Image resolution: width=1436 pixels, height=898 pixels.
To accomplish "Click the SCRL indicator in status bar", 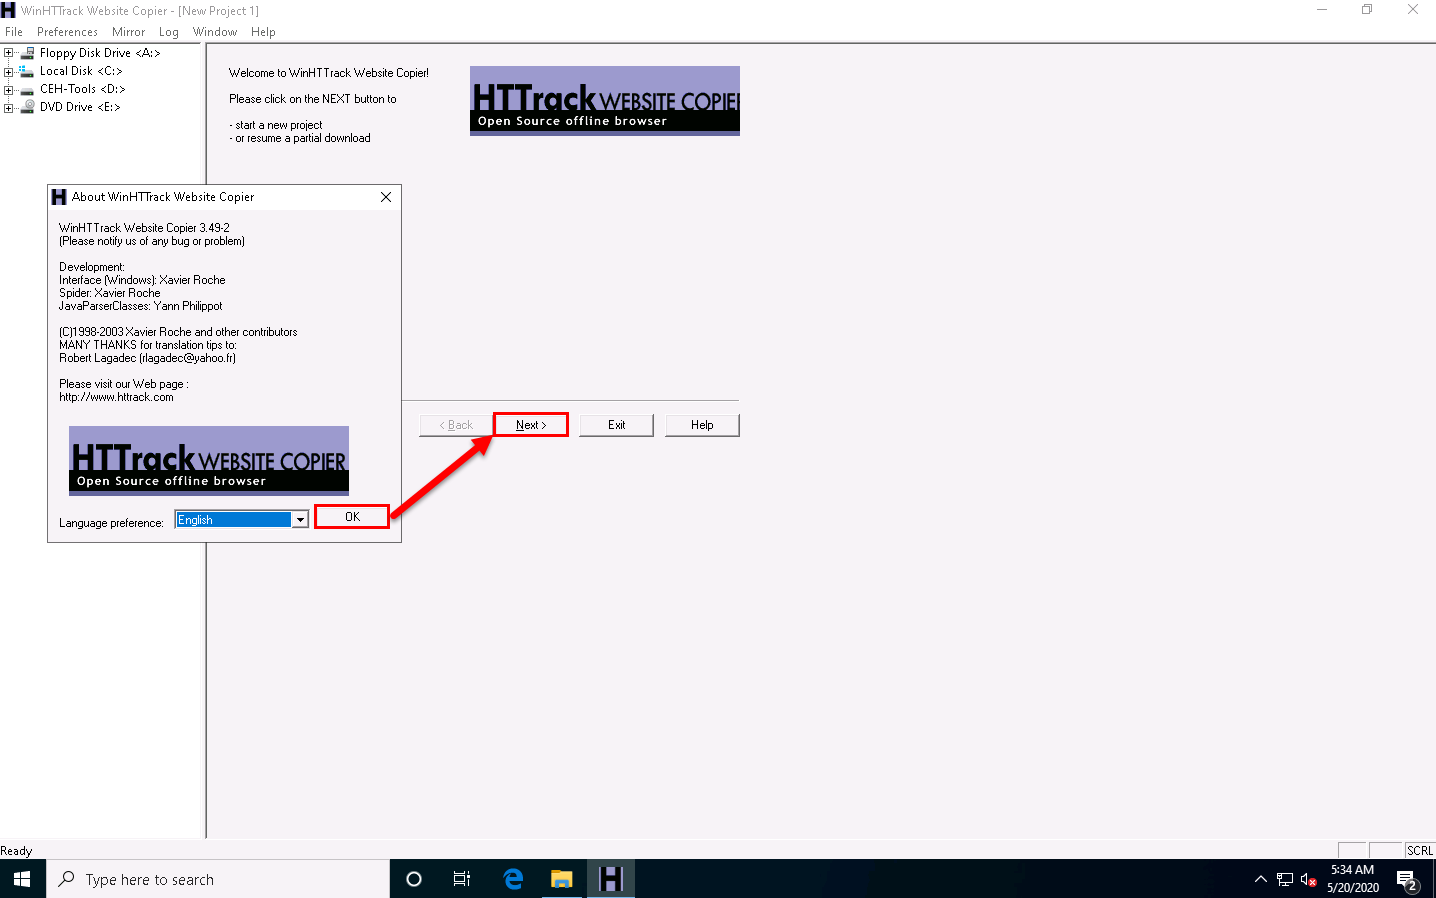I will click(x=1420, y=851).
